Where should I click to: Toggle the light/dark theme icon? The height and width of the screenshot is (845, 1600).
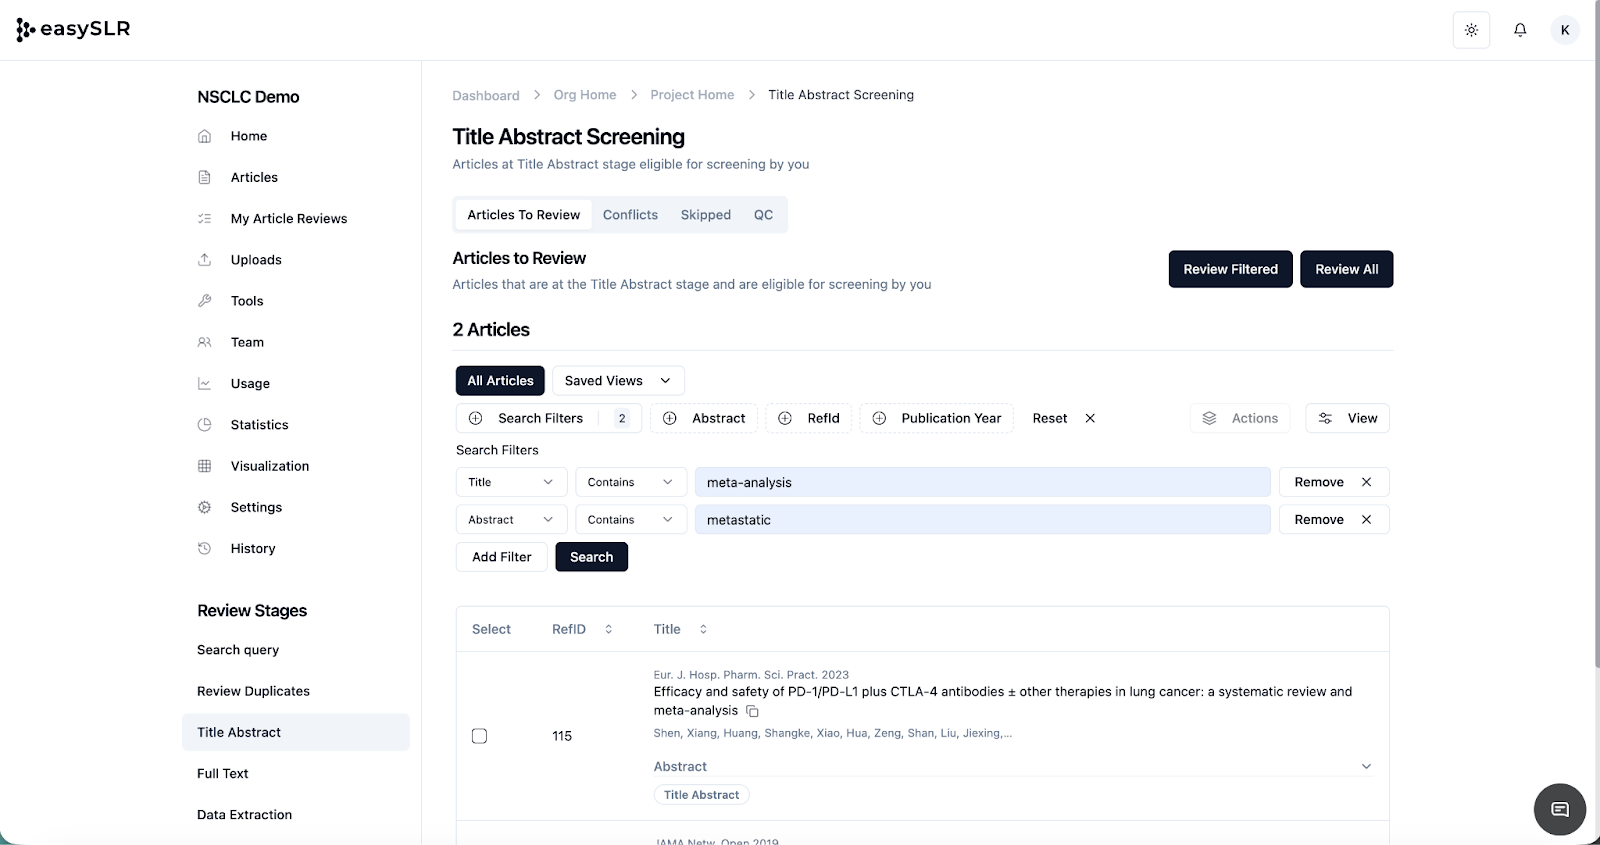click(x=1471, y=30)
